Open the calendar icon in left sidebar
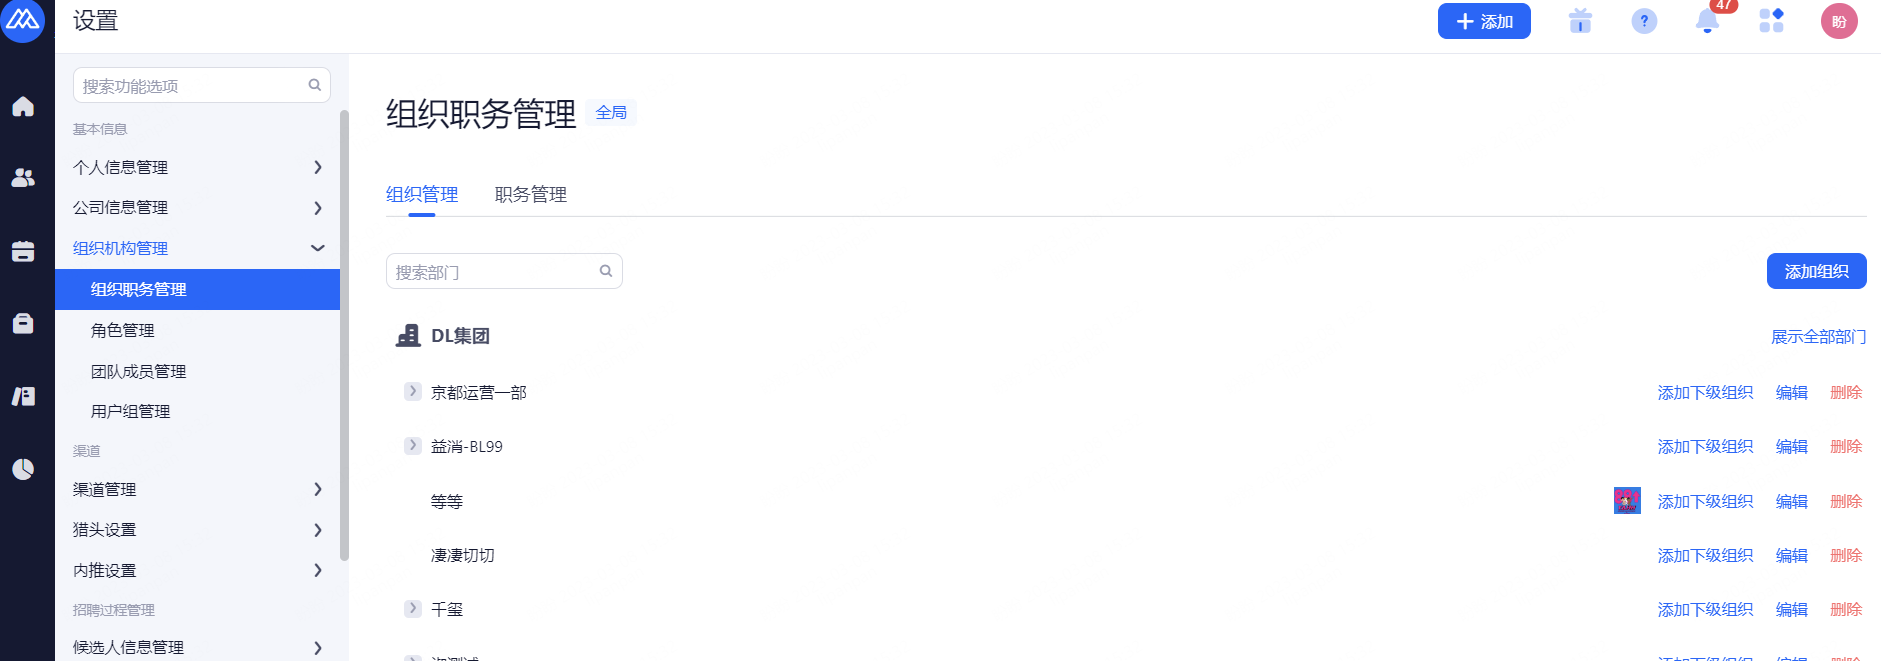Image resolution: width=1881 pixels, height=661 pixels. (23, 251)
